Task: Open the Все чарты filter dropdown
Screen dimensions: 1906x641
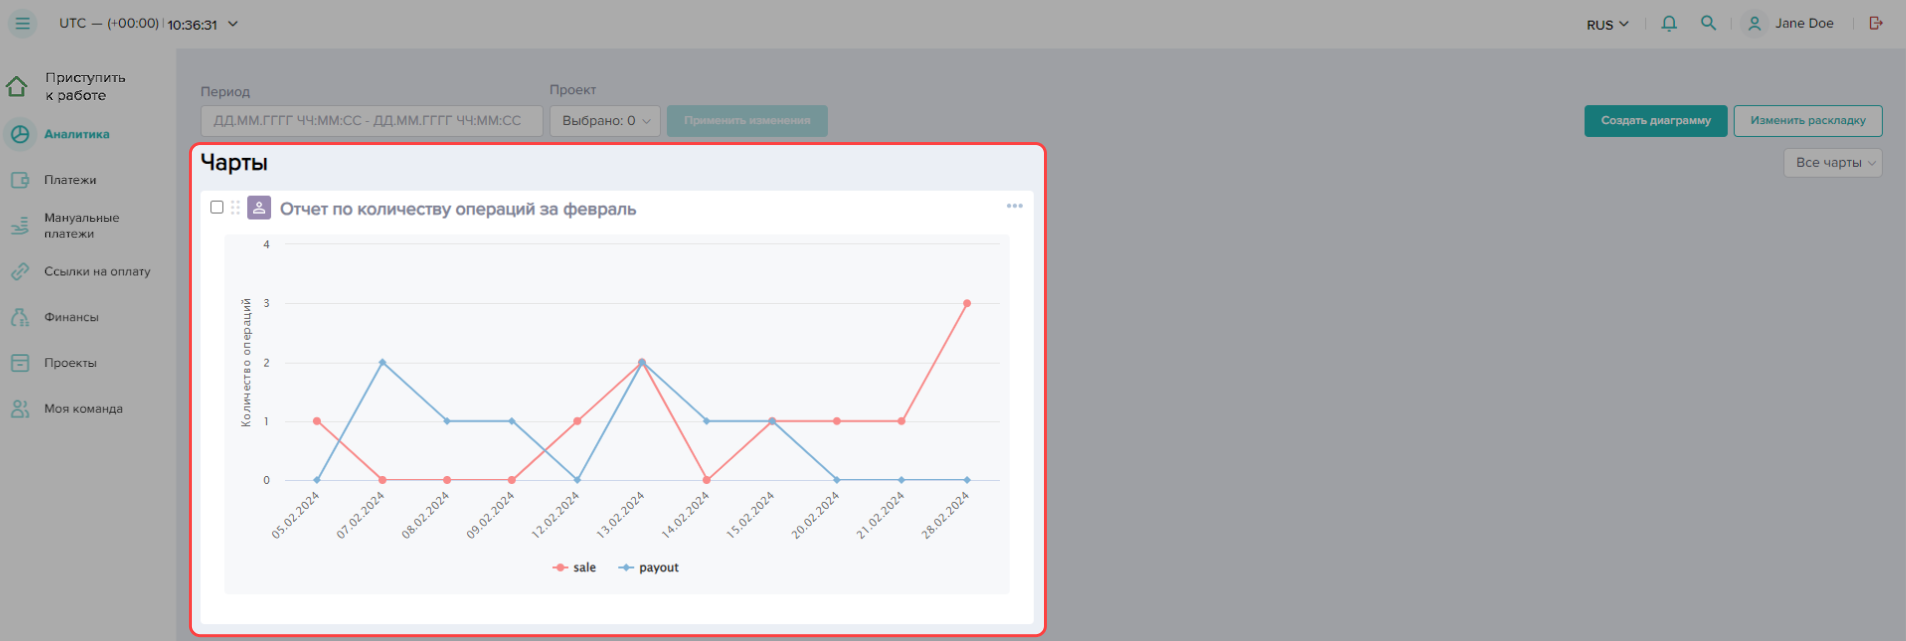Action: [x=1832, y=163]
